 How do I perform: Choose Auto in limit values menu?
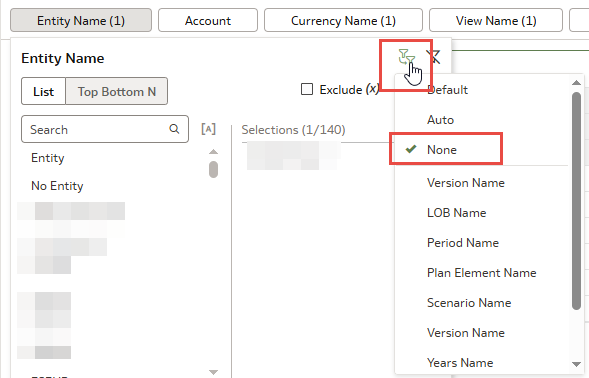click(440, 120)
